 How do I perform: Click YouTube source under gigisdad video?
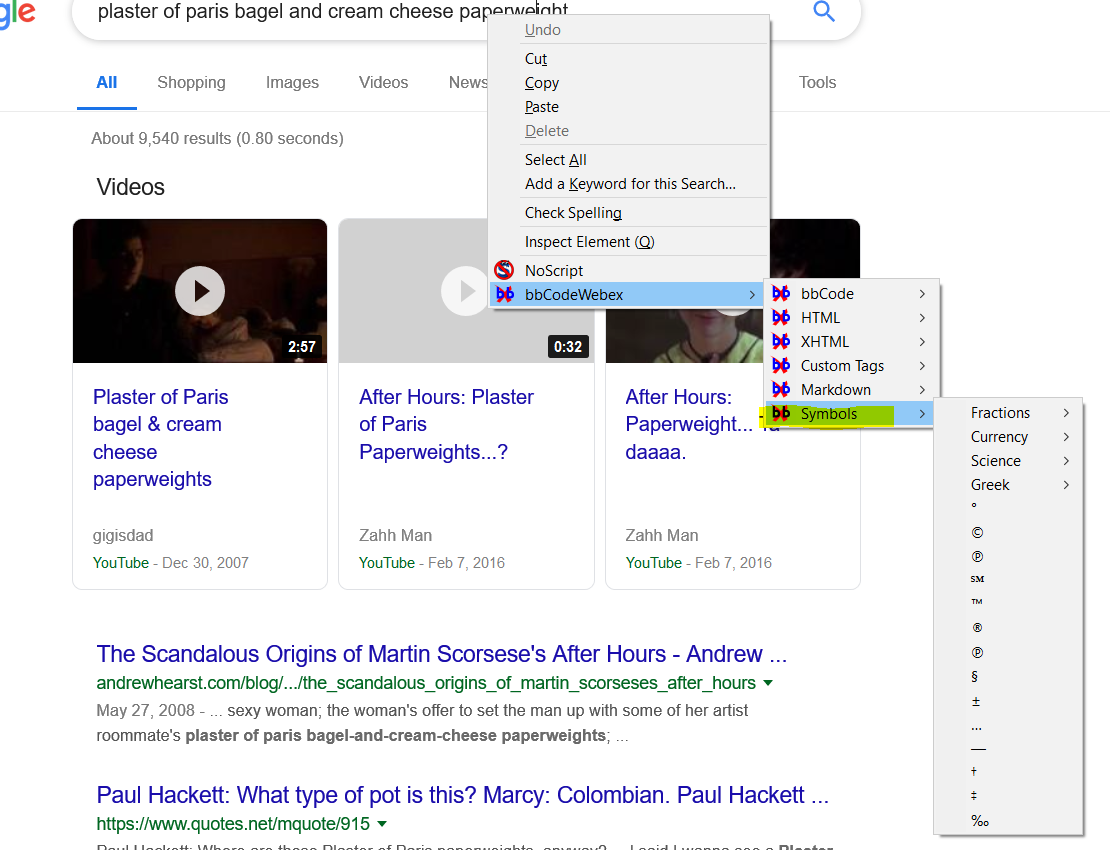tap(121, 563)
